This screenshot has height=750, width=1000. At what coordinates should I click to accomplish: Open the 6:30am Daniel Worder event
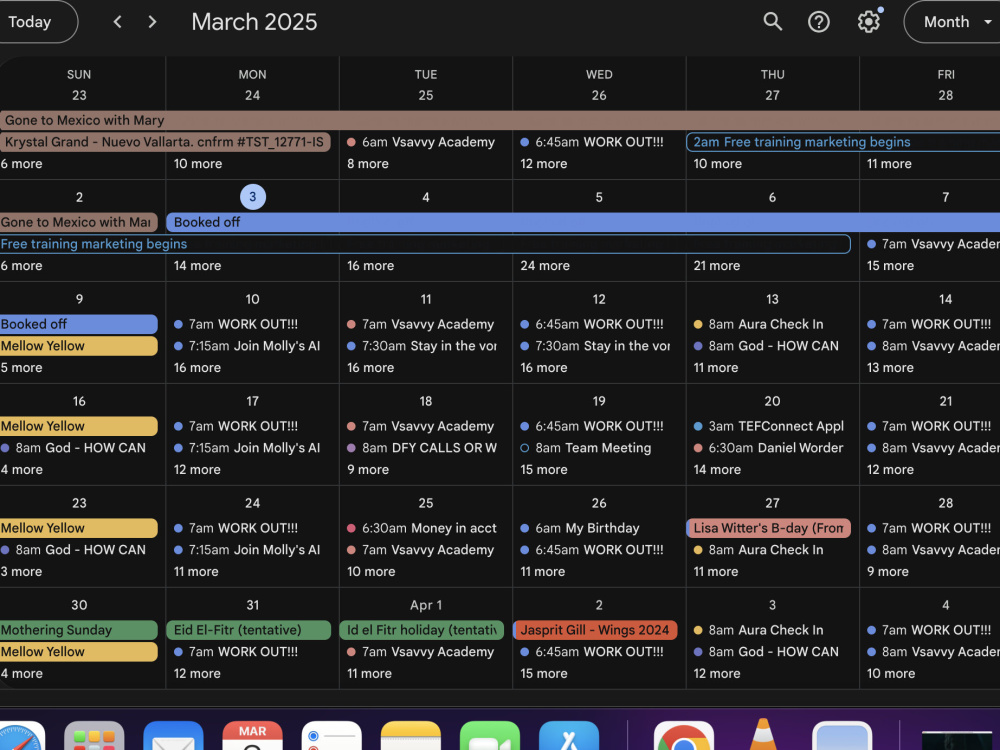tap(769, 448)
